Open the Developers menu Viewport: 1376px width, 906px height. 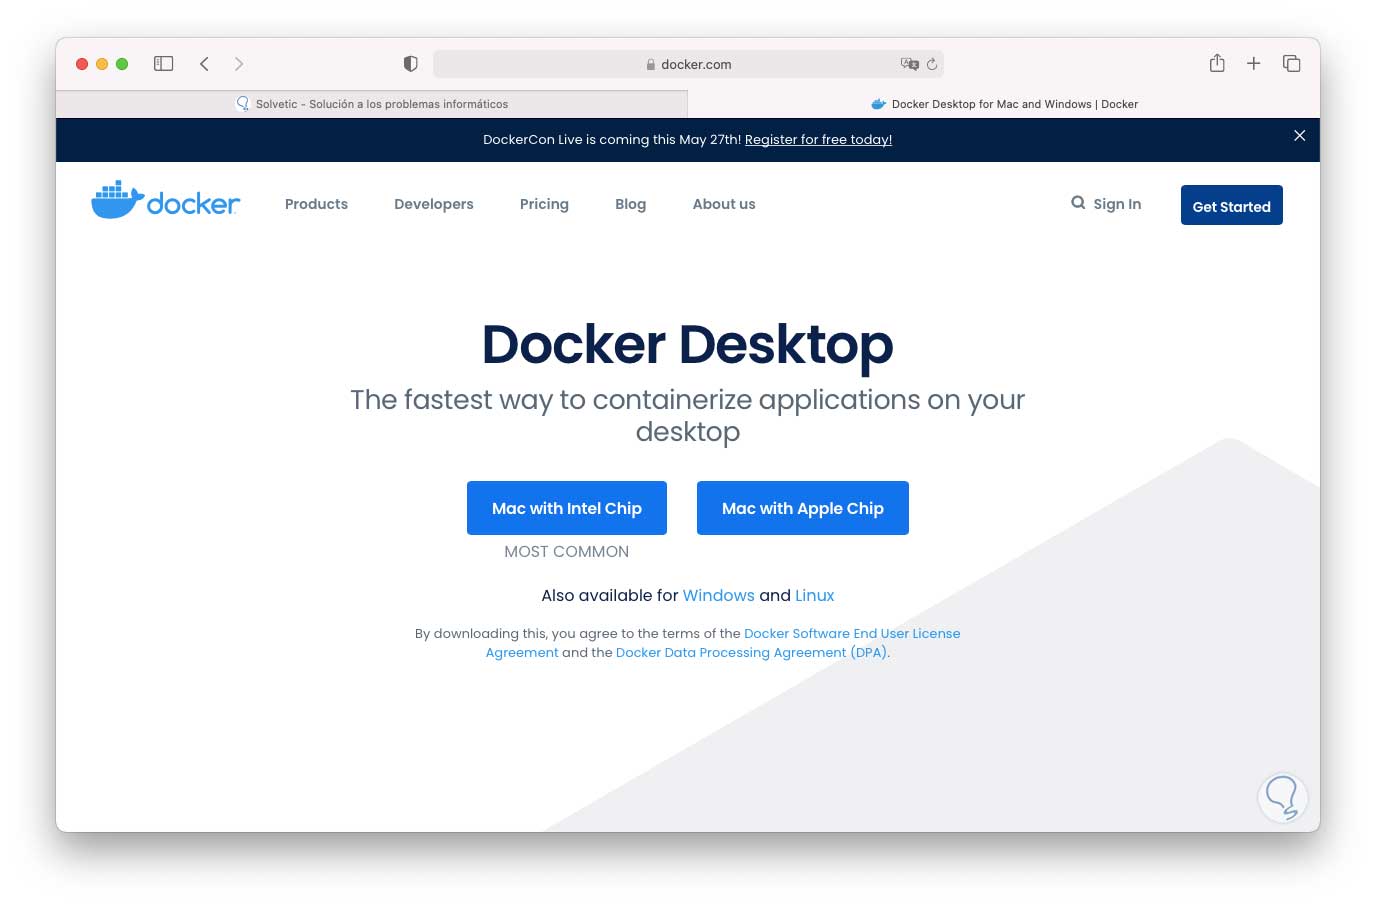pyautogui.click(x=434, y=204)
